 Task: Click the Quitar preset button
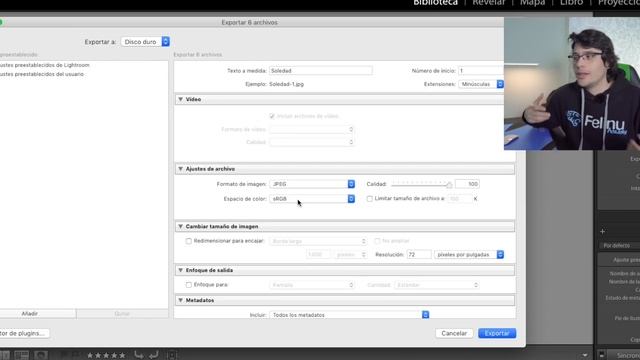122,313
